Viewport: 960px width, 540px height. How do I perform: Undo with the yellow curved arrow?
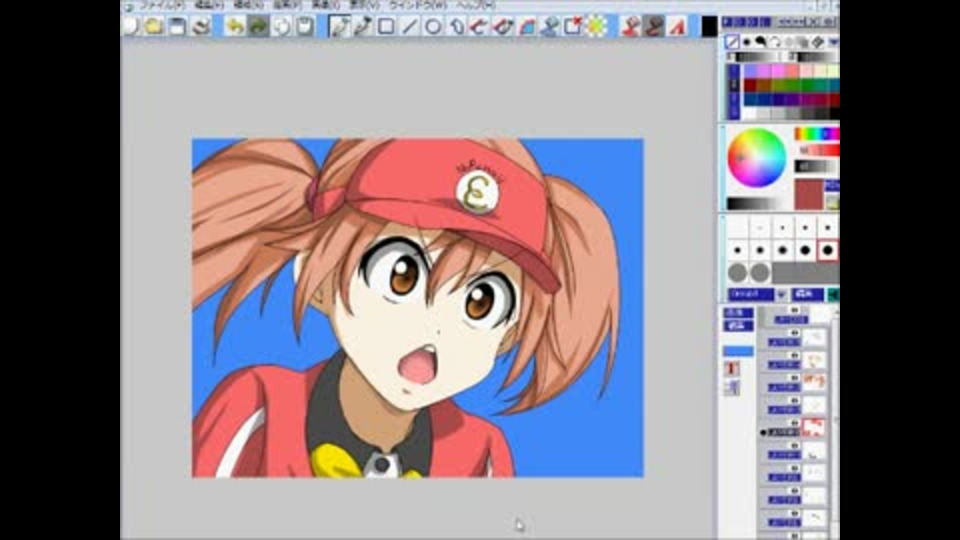(234, 26)
